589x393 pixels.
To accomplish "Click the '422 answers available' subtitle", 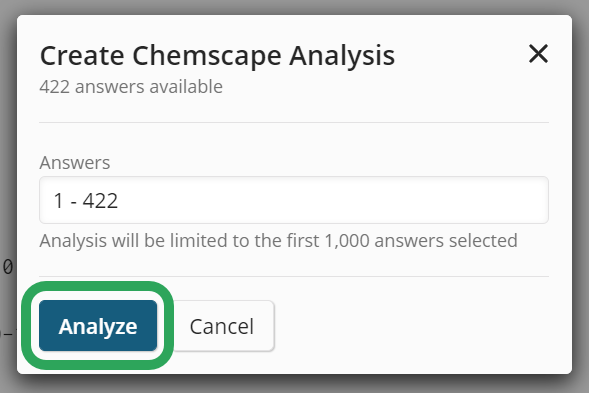I will click(131, 87).
